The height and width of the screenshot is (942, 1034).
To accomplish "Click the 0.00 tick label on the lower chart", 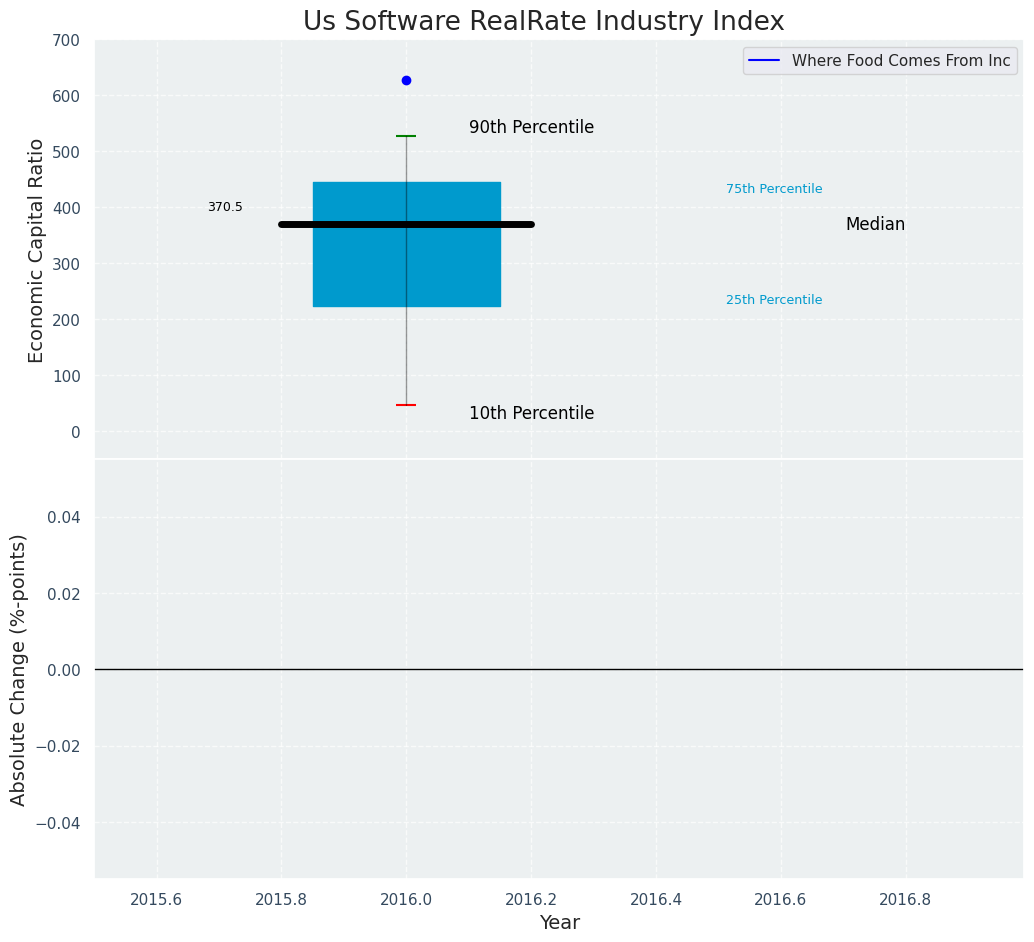I will 66,670.
